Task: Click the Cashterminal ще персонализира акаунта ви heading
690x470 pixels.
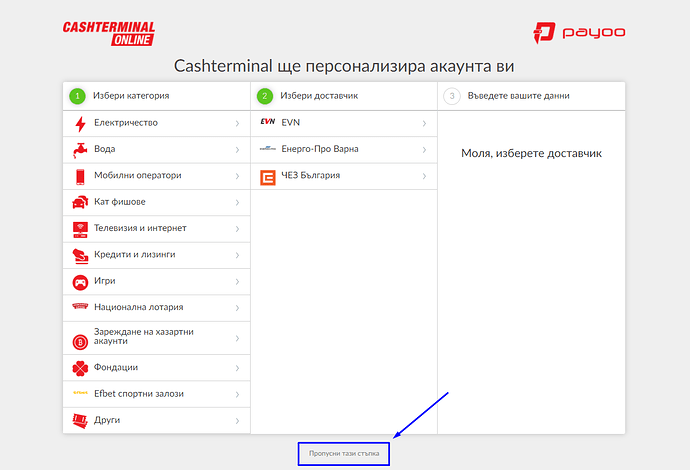Action: click(344, 66)
